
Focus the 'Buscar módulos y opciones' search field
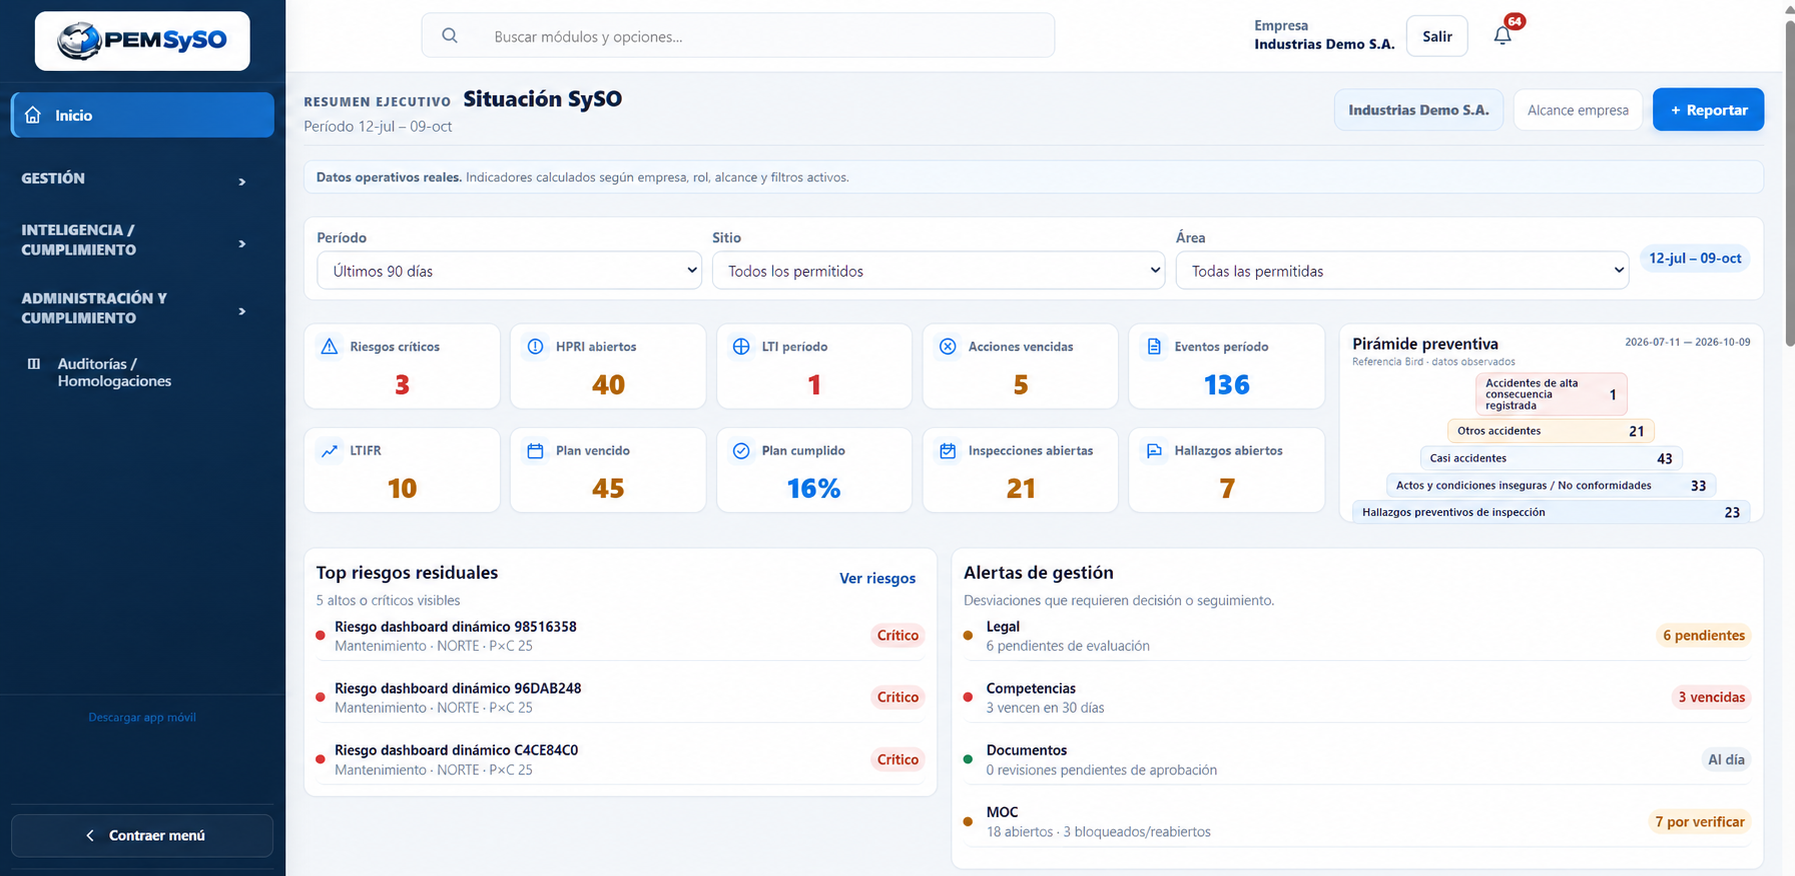[x=738, y=36]
